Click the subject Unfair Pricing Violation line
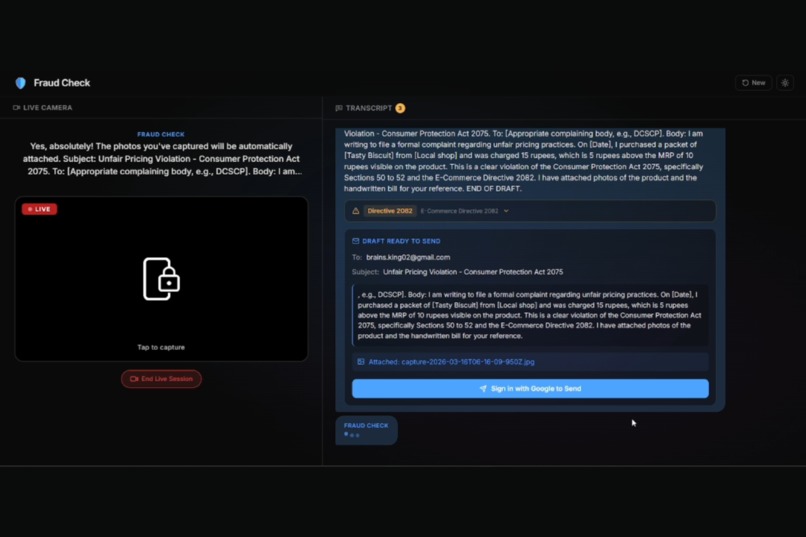 [x=473, y=272]
